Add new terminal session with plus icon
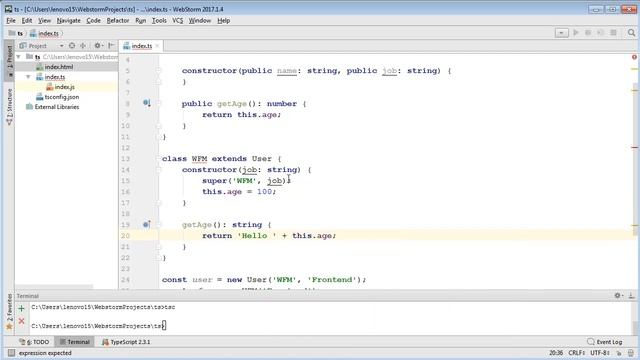Viewport: 640px width, 360px height. (x=21, y=309)
